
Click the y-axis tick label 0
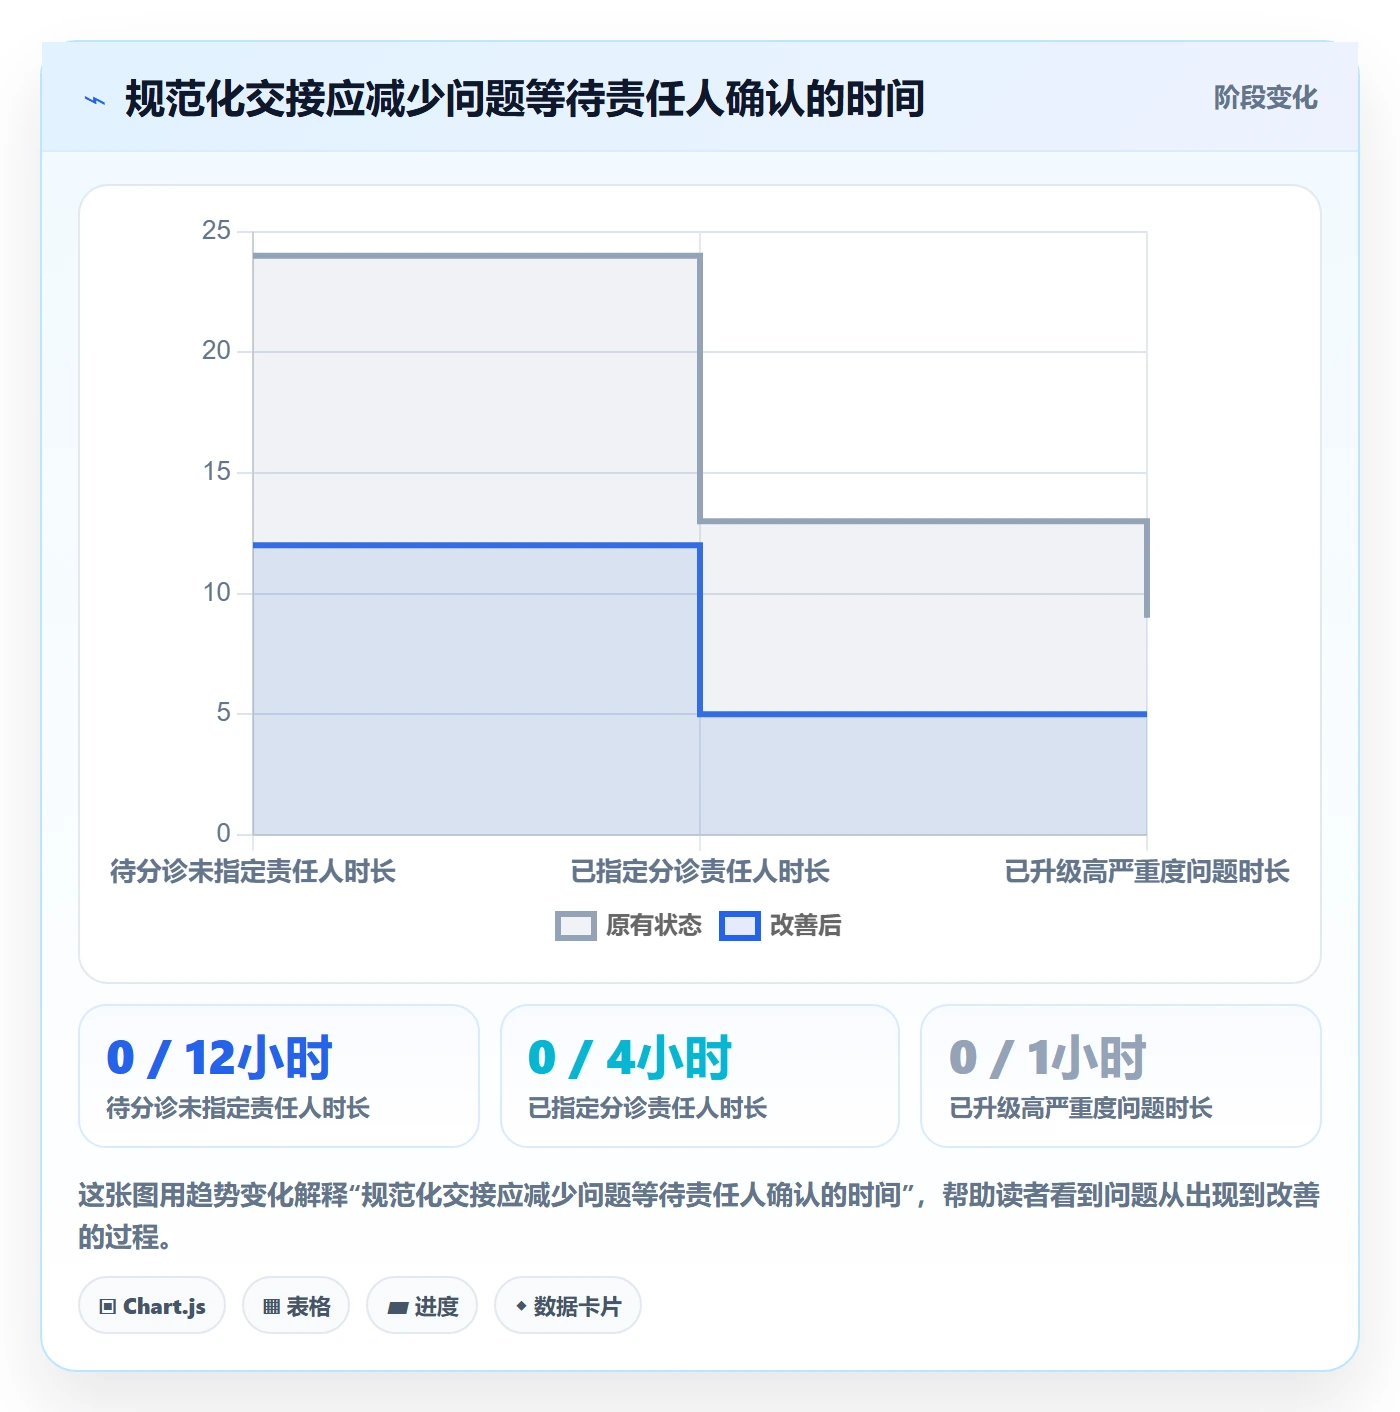(x=224, y=833)
